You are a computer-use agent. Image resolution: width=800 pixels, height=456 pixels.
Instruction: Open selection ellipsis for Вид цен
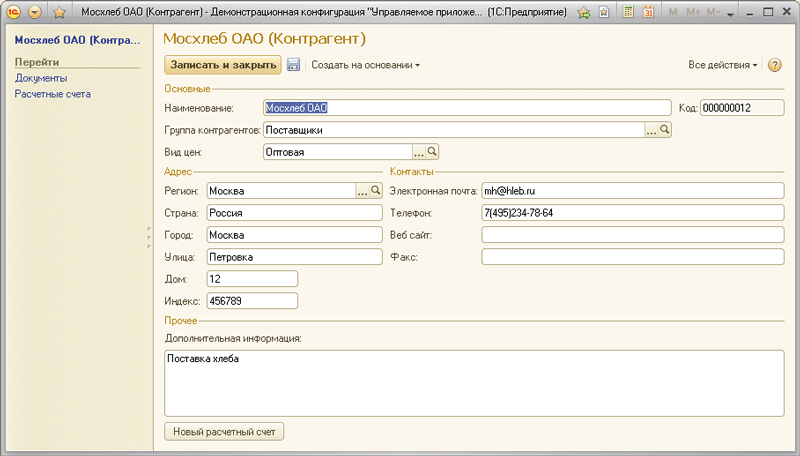click(x=419, y=152)
